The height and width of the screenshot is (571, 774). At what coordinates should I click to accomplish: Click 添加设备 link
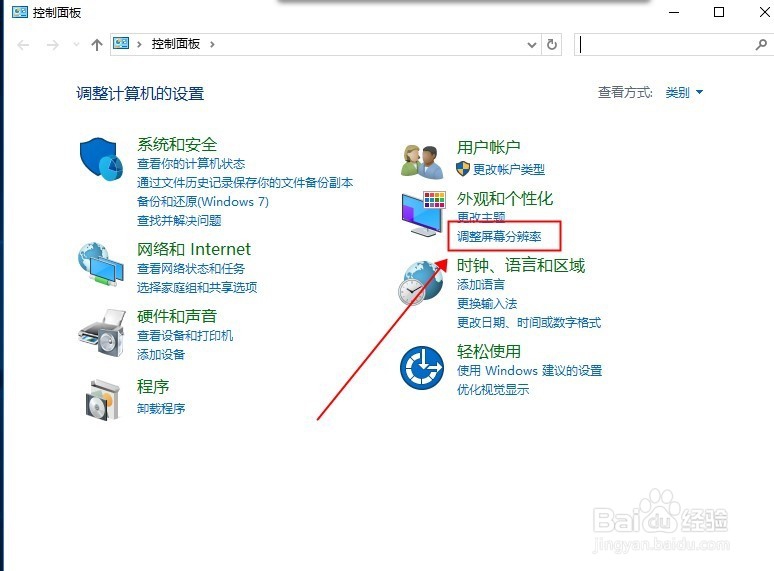[x=161, y=354]
